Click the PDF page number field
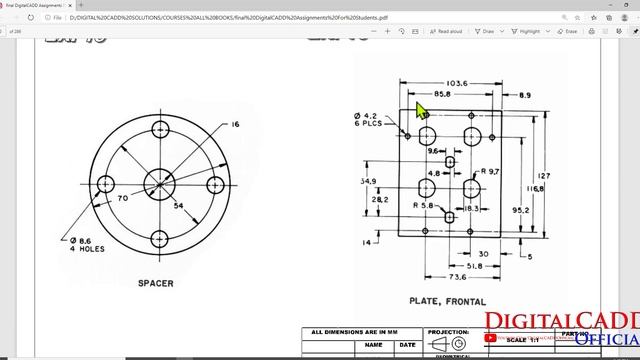 tap(2, 31)
